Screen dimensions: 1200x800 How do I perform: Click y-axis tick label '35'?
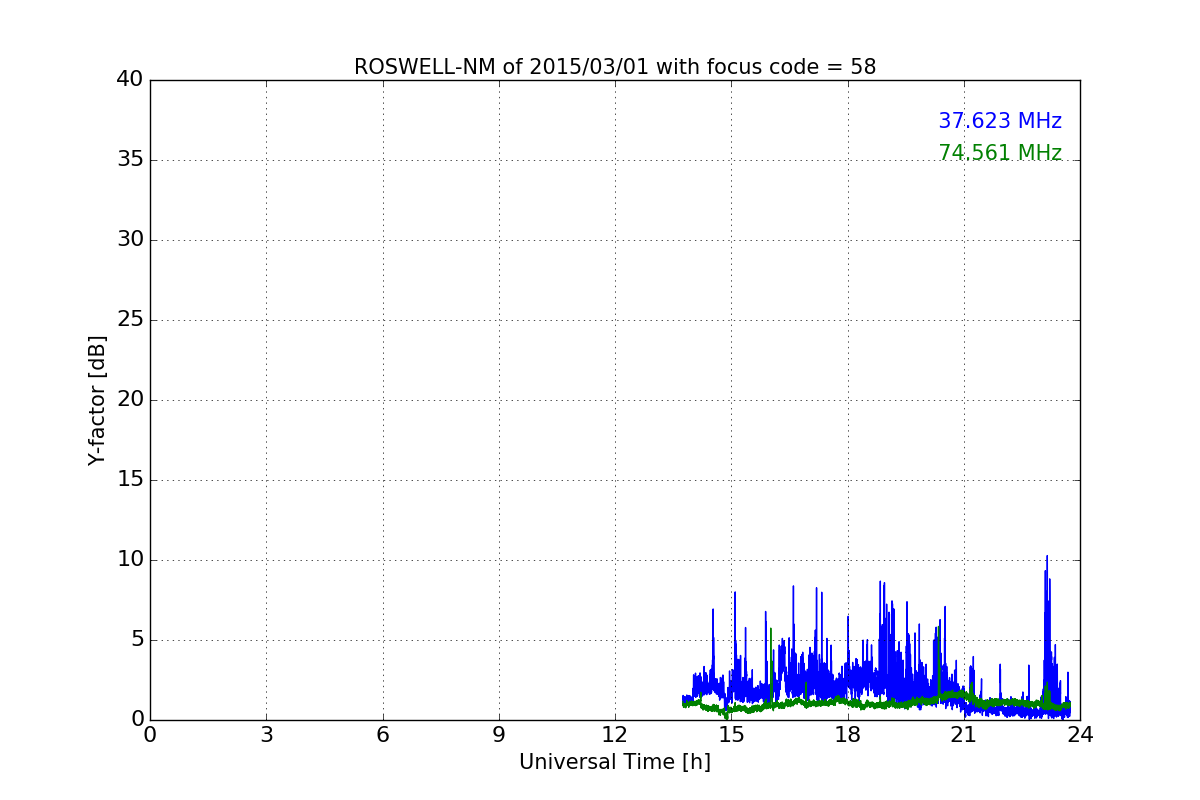[130, 160]
